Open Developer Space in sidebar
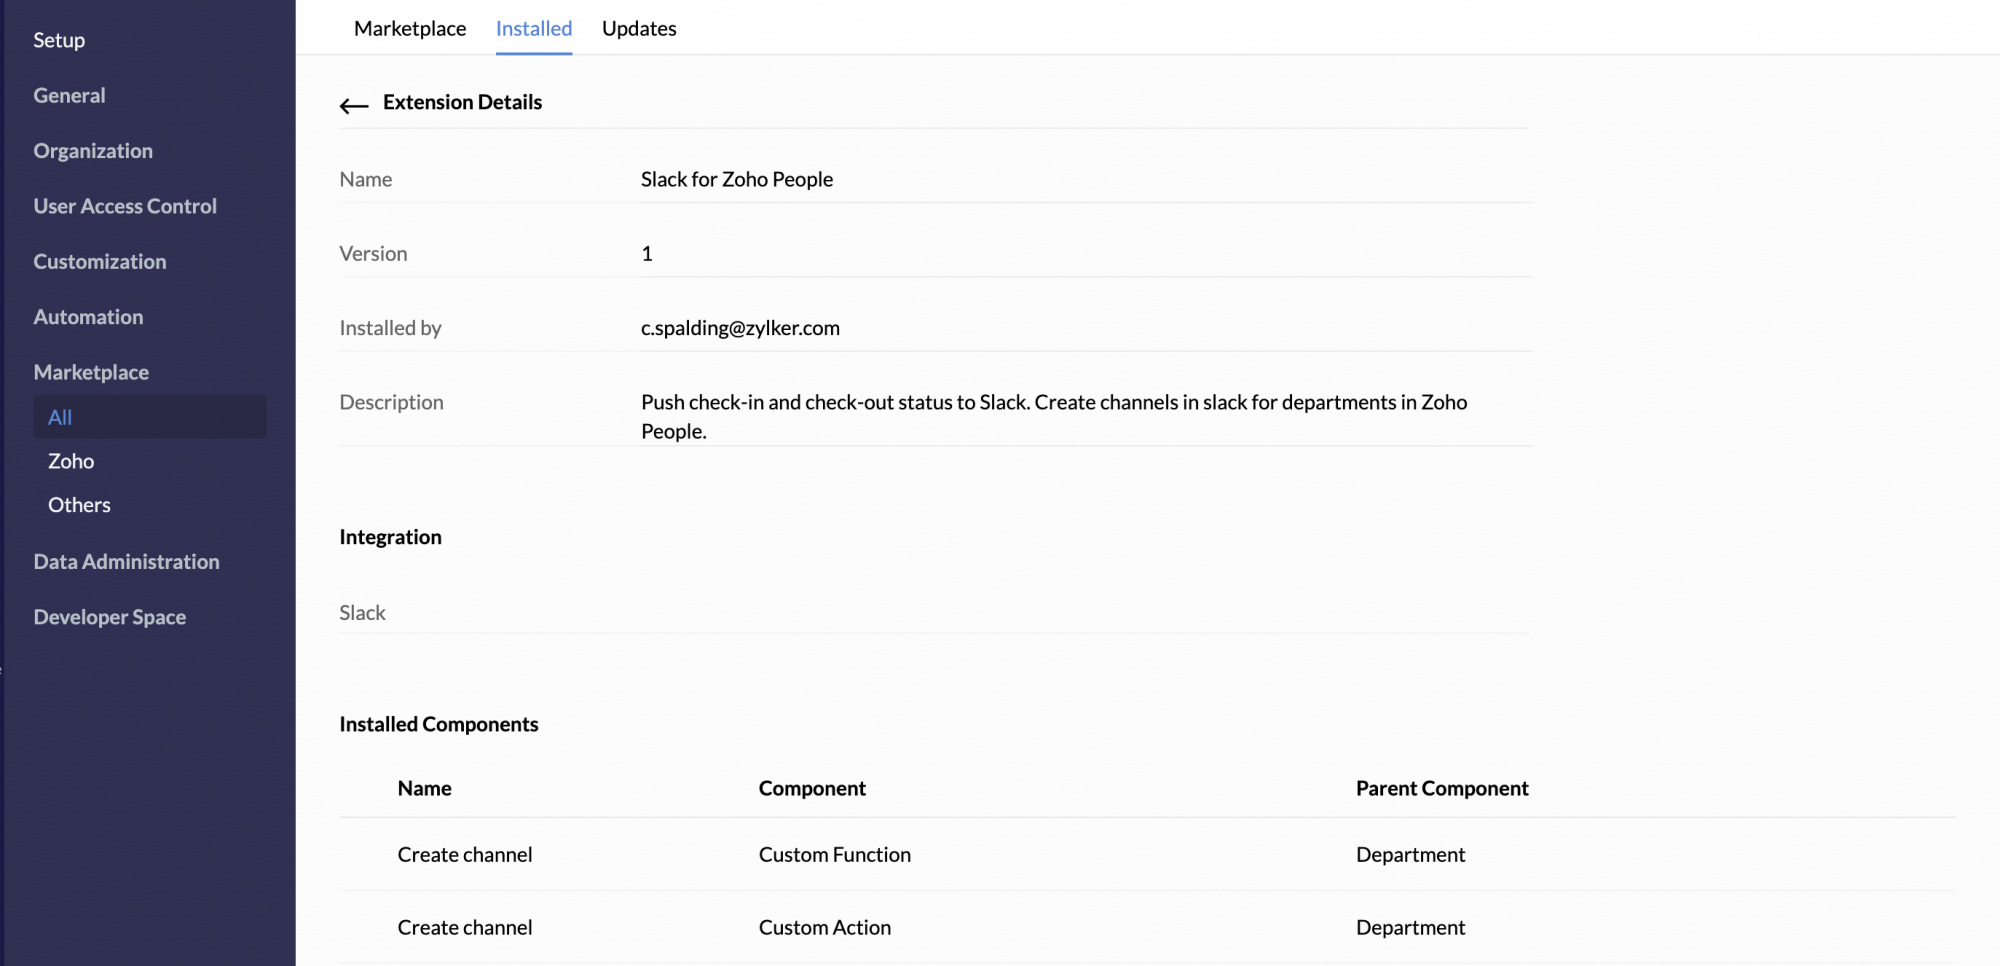 pyautogui.click(x=110, y=617)
